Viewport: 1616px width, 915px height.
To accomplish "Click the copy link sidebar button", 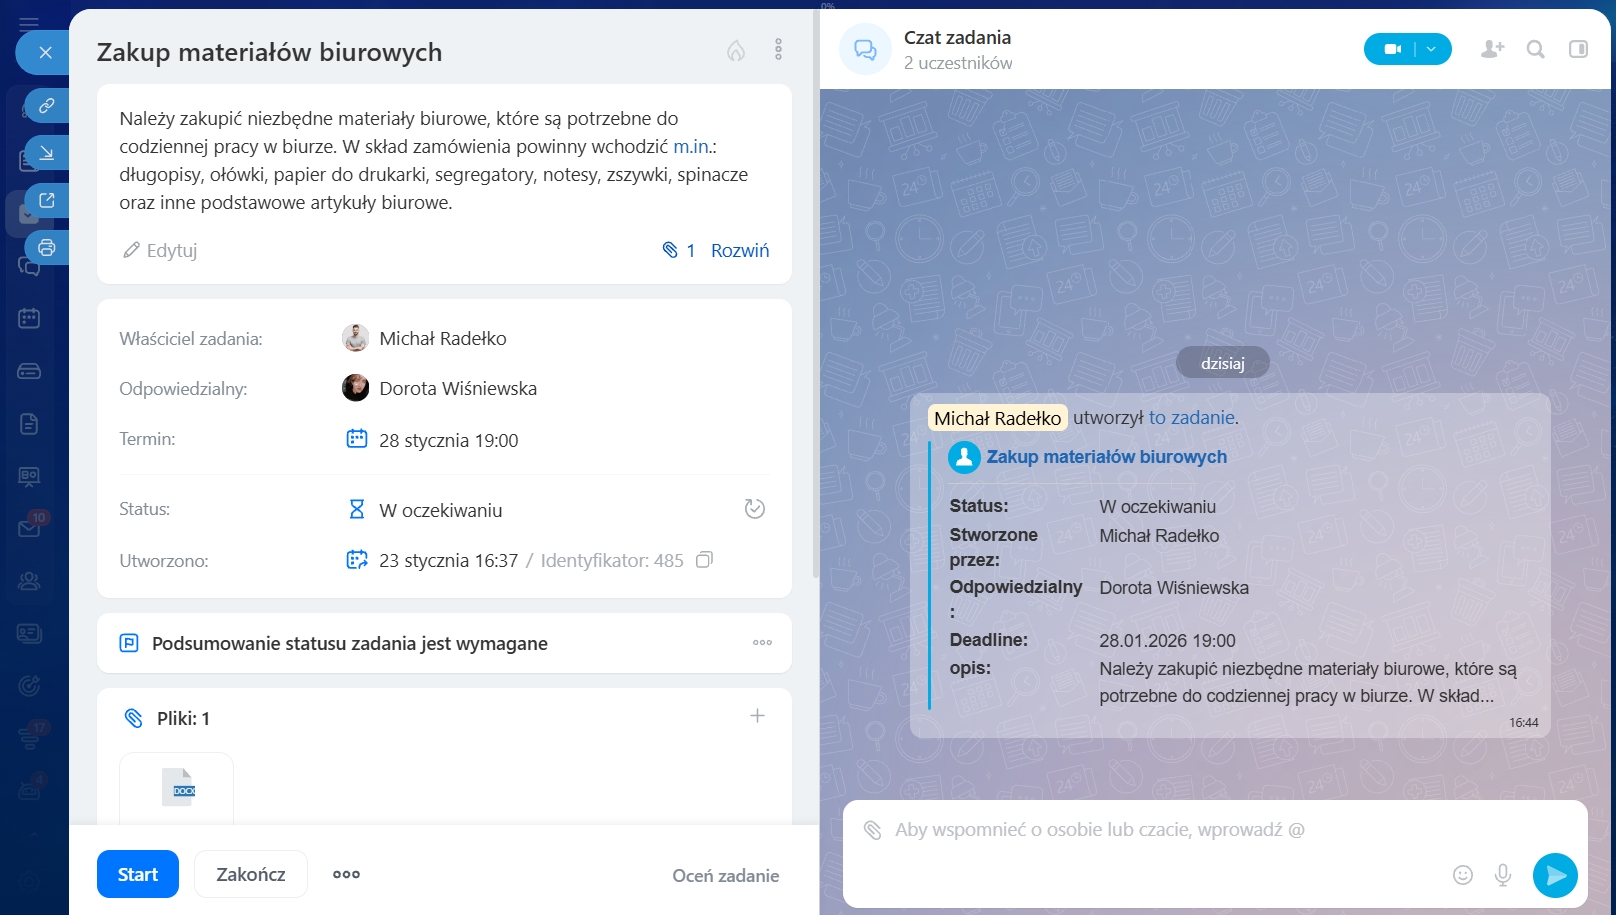I will 46,105.
